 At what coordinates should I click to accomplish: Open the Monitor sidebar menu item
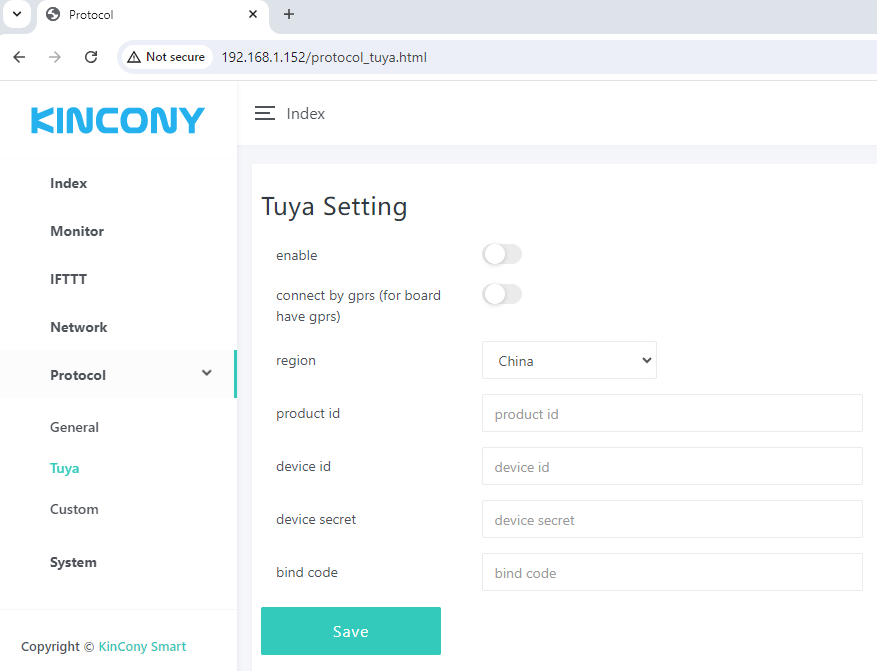coord(77,231)
